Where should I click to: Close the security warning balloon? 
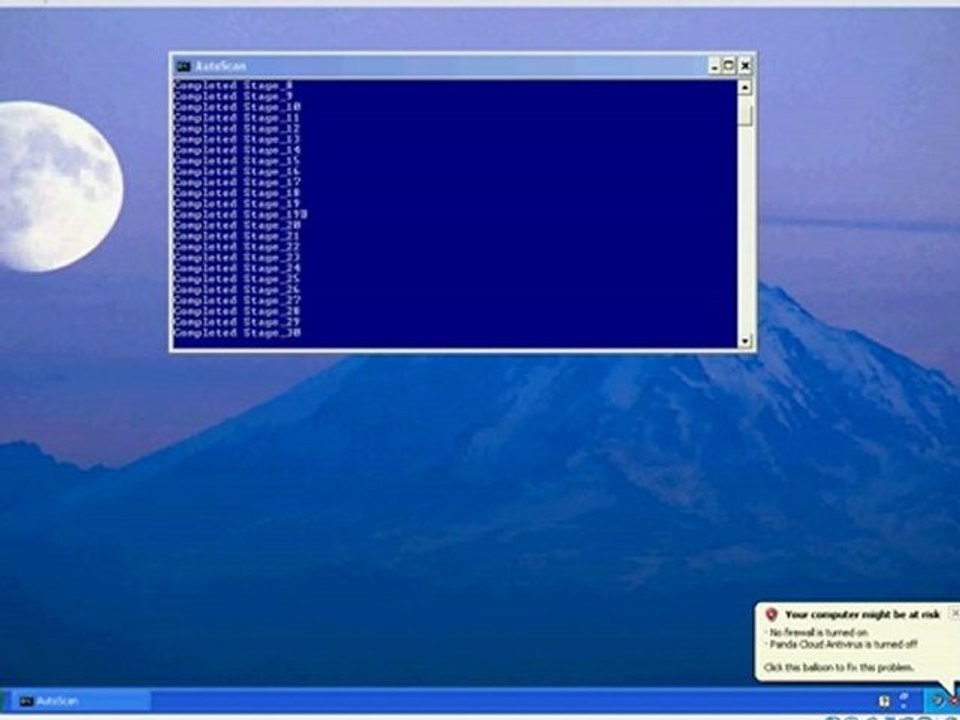[x=954, y=612]
